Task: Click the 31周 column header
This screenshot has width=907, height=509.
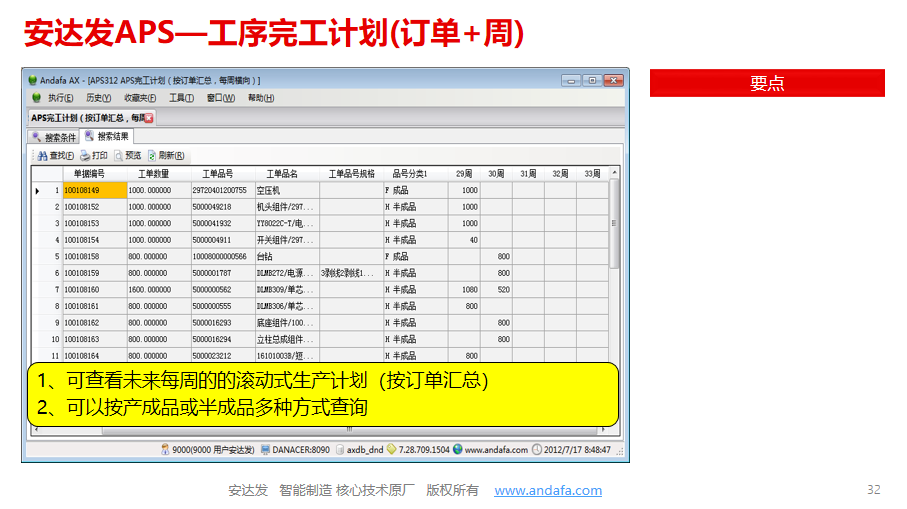Action: click(528, 174)
